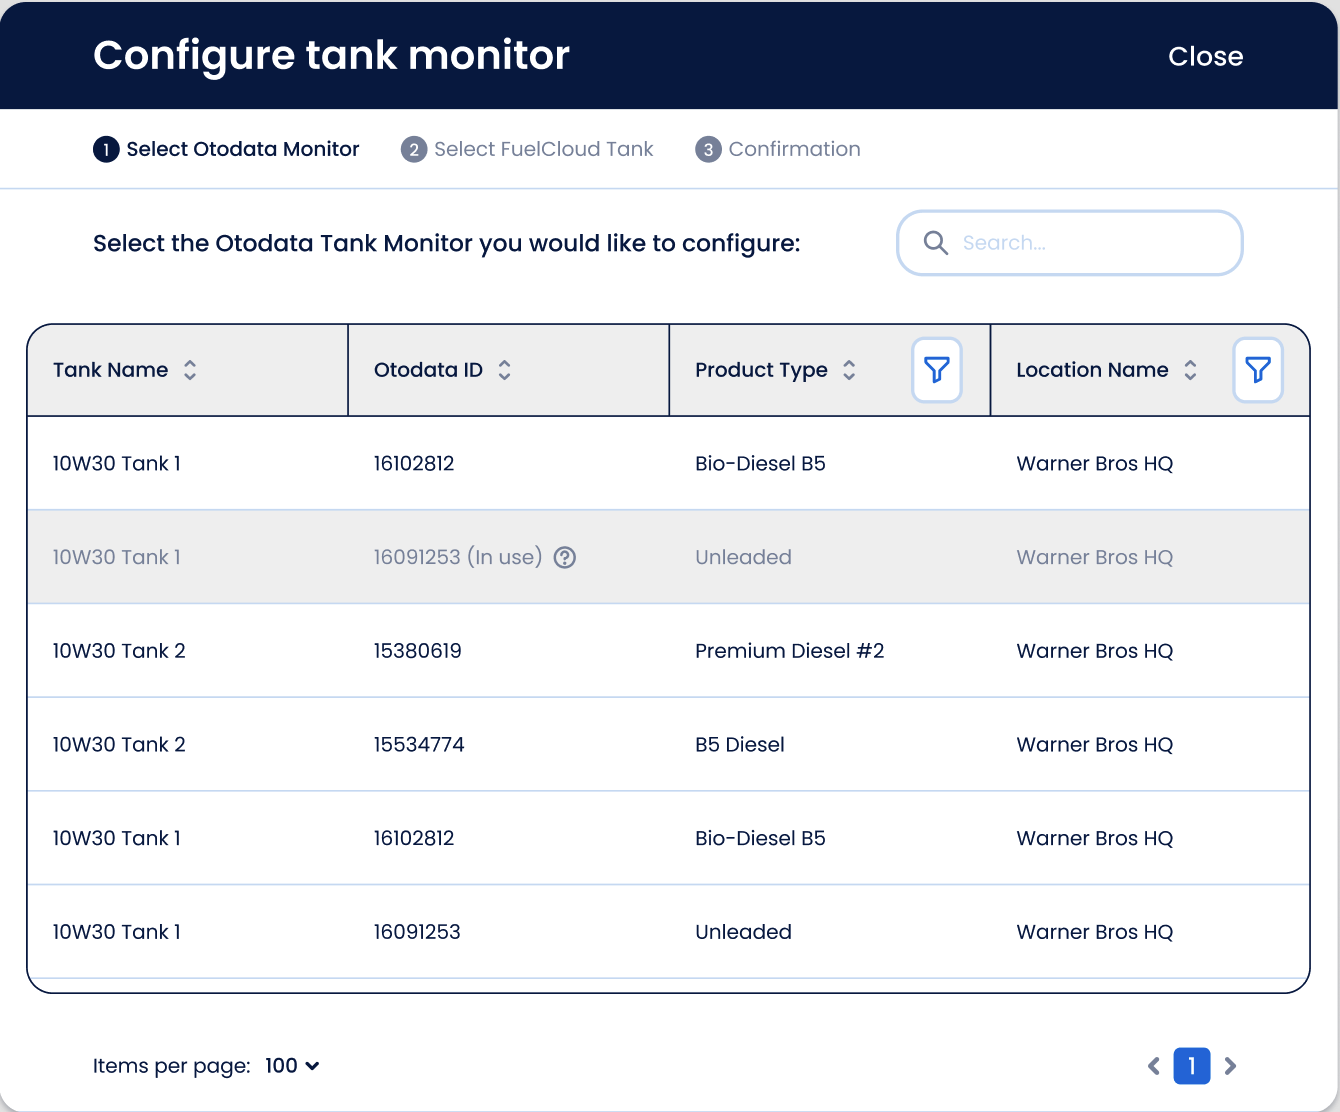The width and height of the screenshot is (1340, 1112).
Task: Click the Premium Diesel #2 product cell
Action: click(790, 651)
